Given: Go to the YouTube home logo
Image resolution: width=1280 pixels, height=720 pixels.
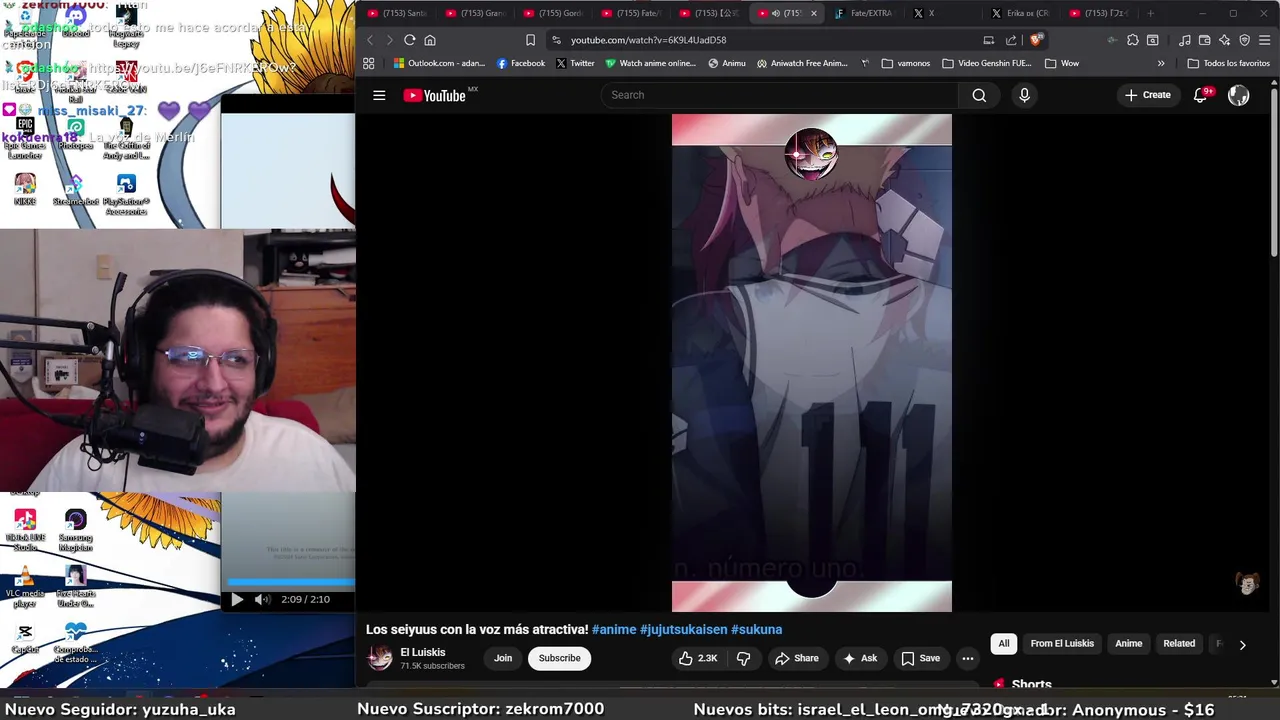Looking at the screenshot, I should click(x=435, y=95).
